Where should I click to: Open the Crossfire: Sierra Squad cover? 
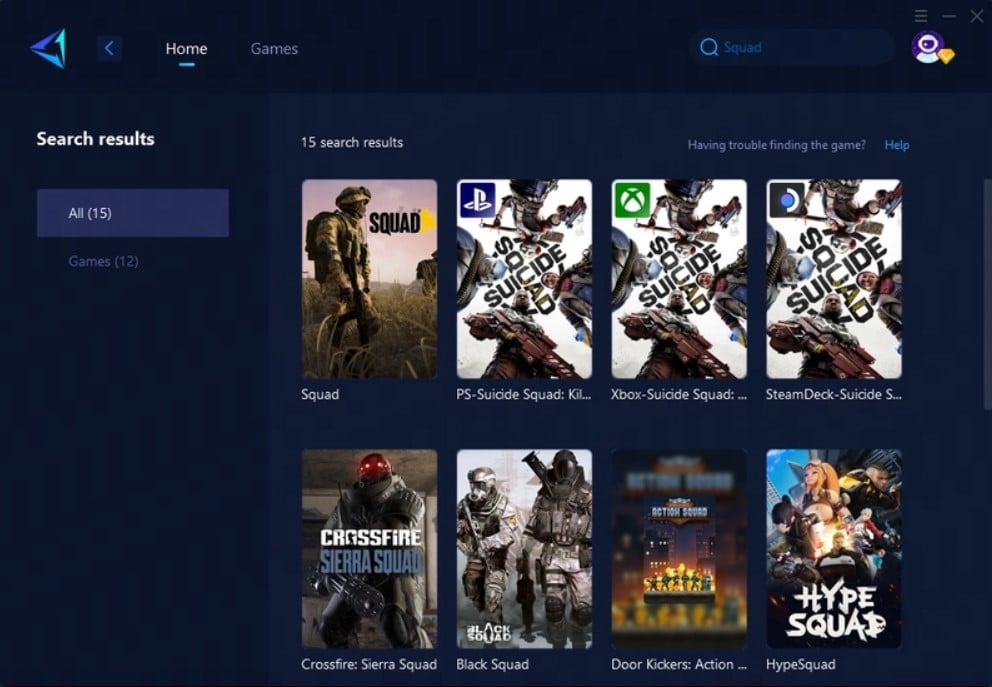tap(369, 549)
